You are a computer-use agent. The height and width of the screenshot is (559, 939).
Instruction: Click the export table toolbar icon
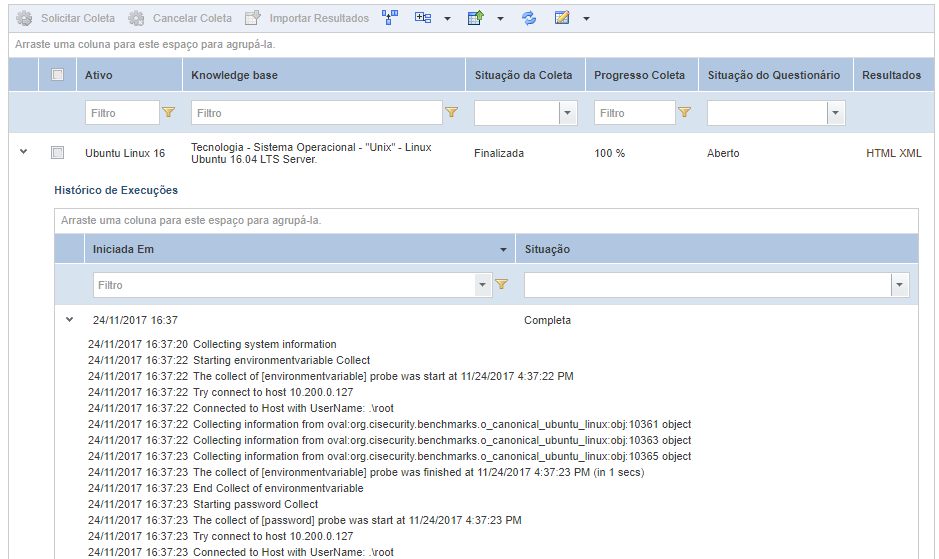[475, 18]
